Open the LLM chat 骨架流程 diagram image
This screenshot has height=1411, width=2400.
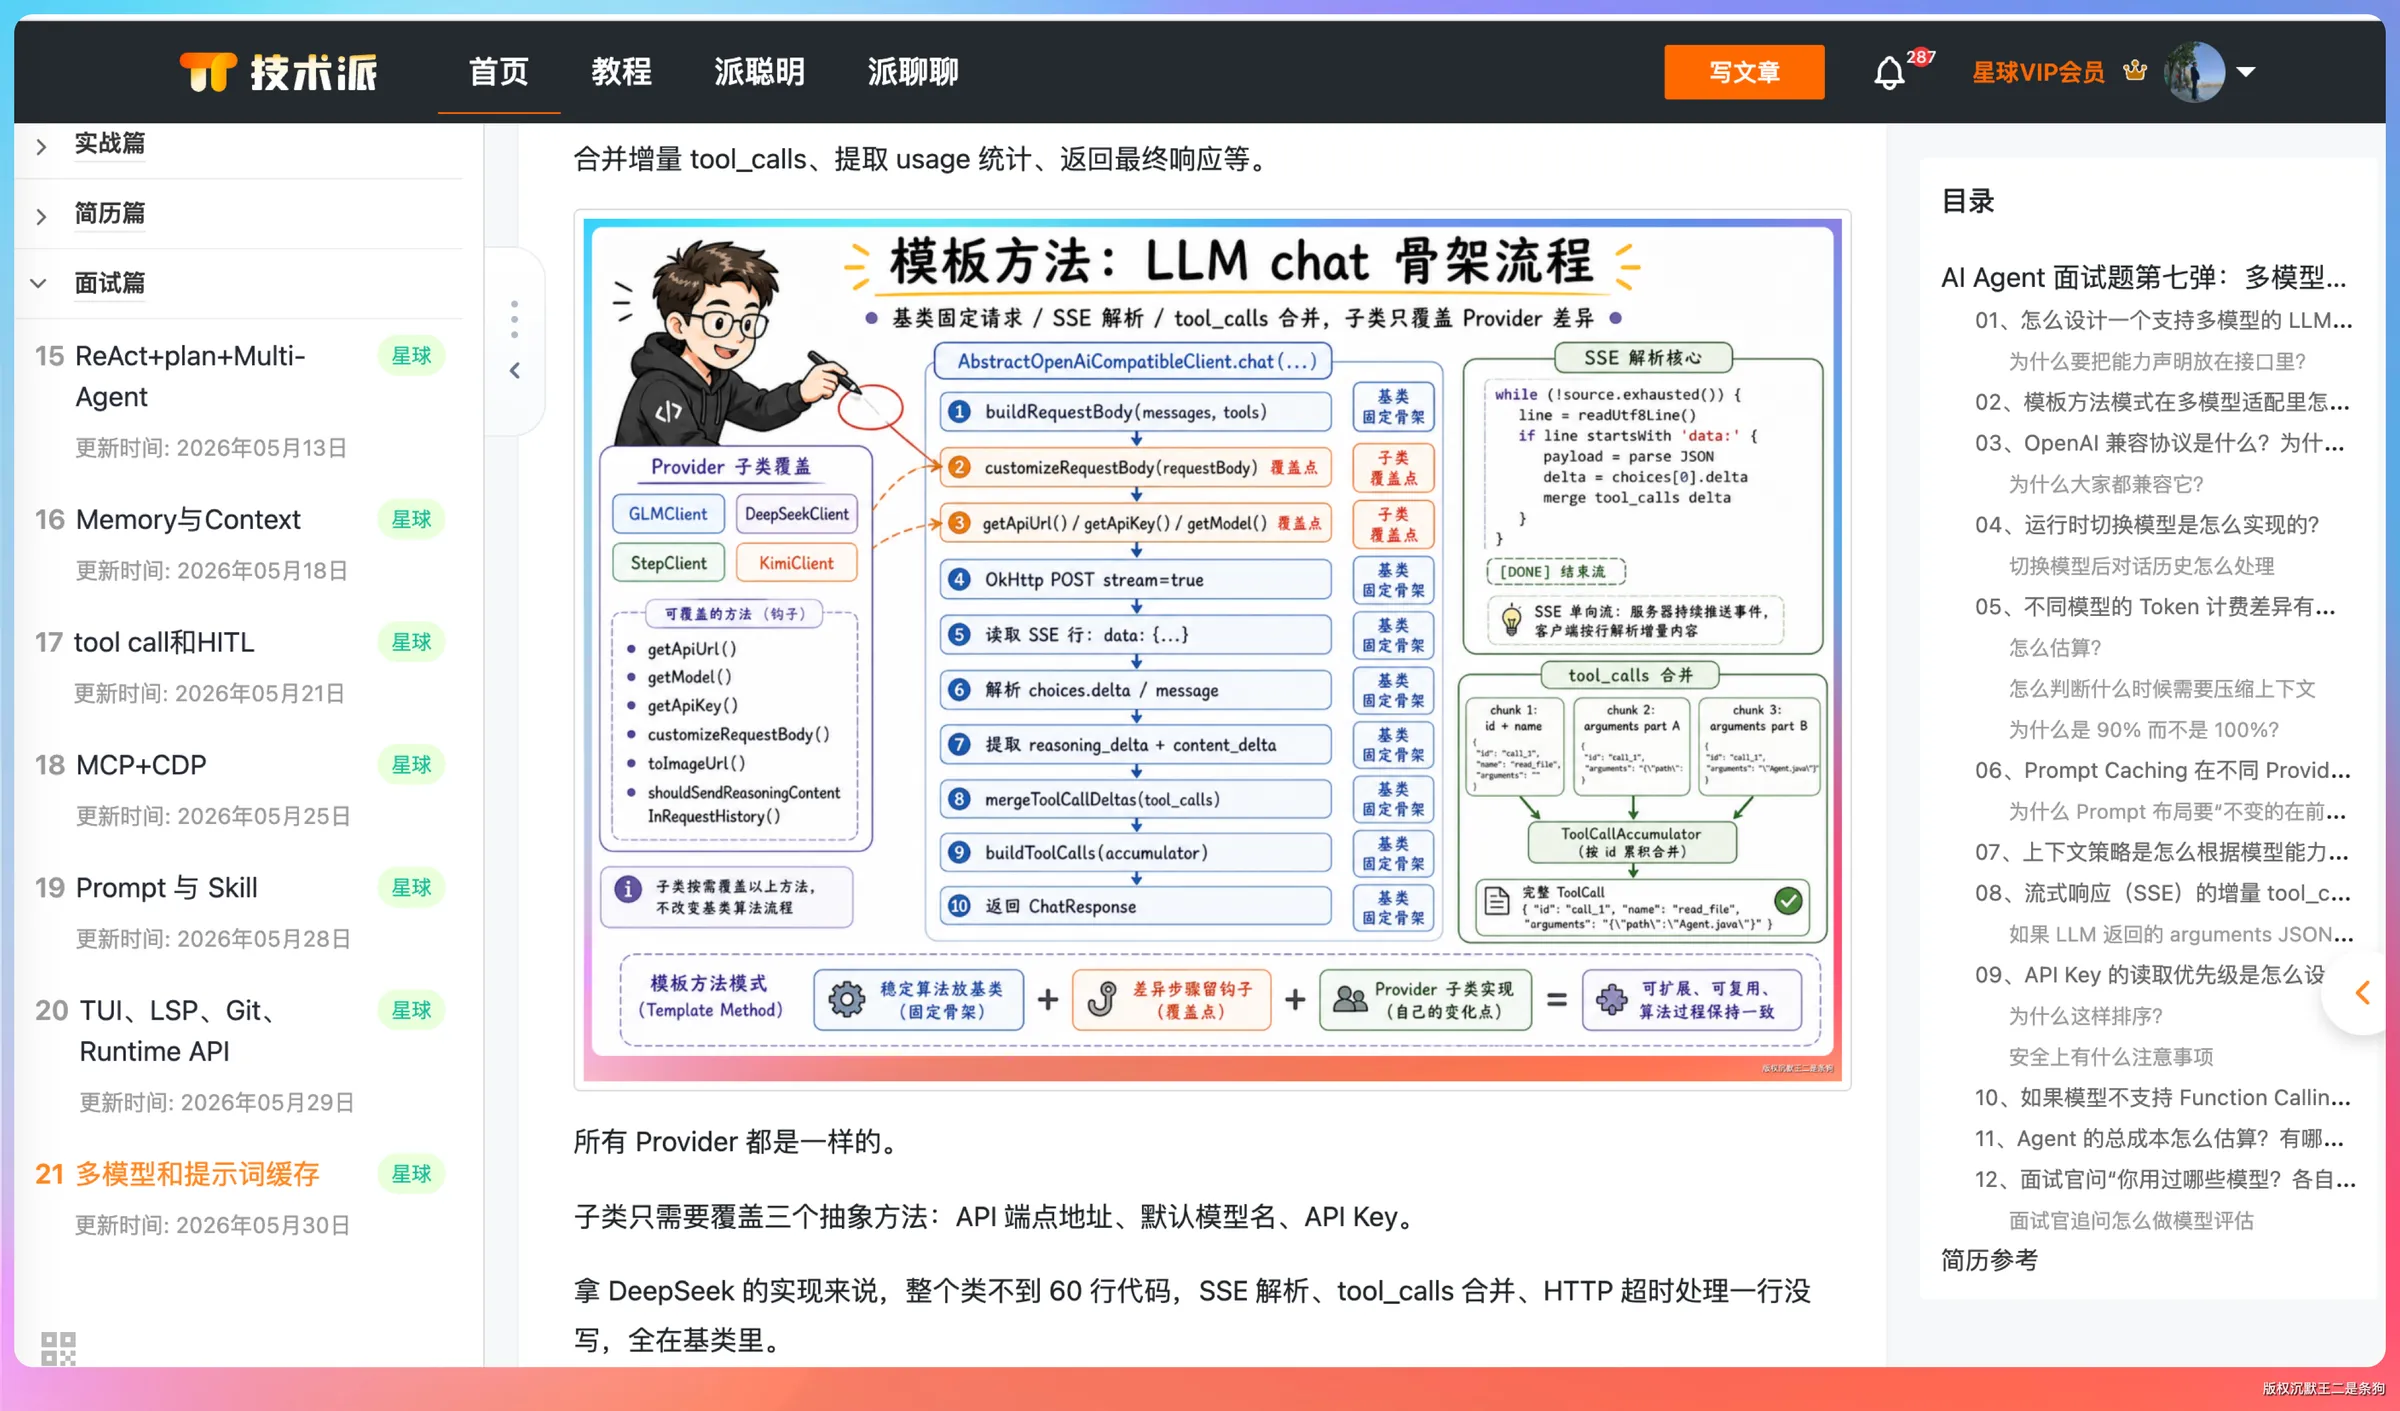coord(1212,650)
